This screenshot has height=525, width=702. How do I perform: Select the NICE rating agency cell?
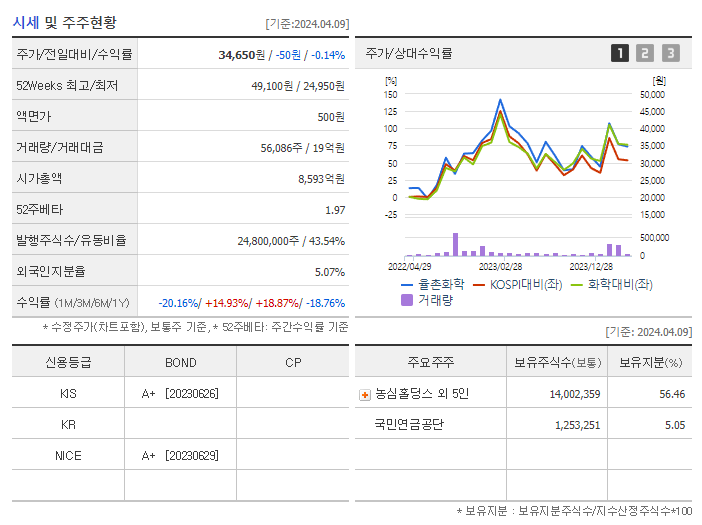coord(68,456)
